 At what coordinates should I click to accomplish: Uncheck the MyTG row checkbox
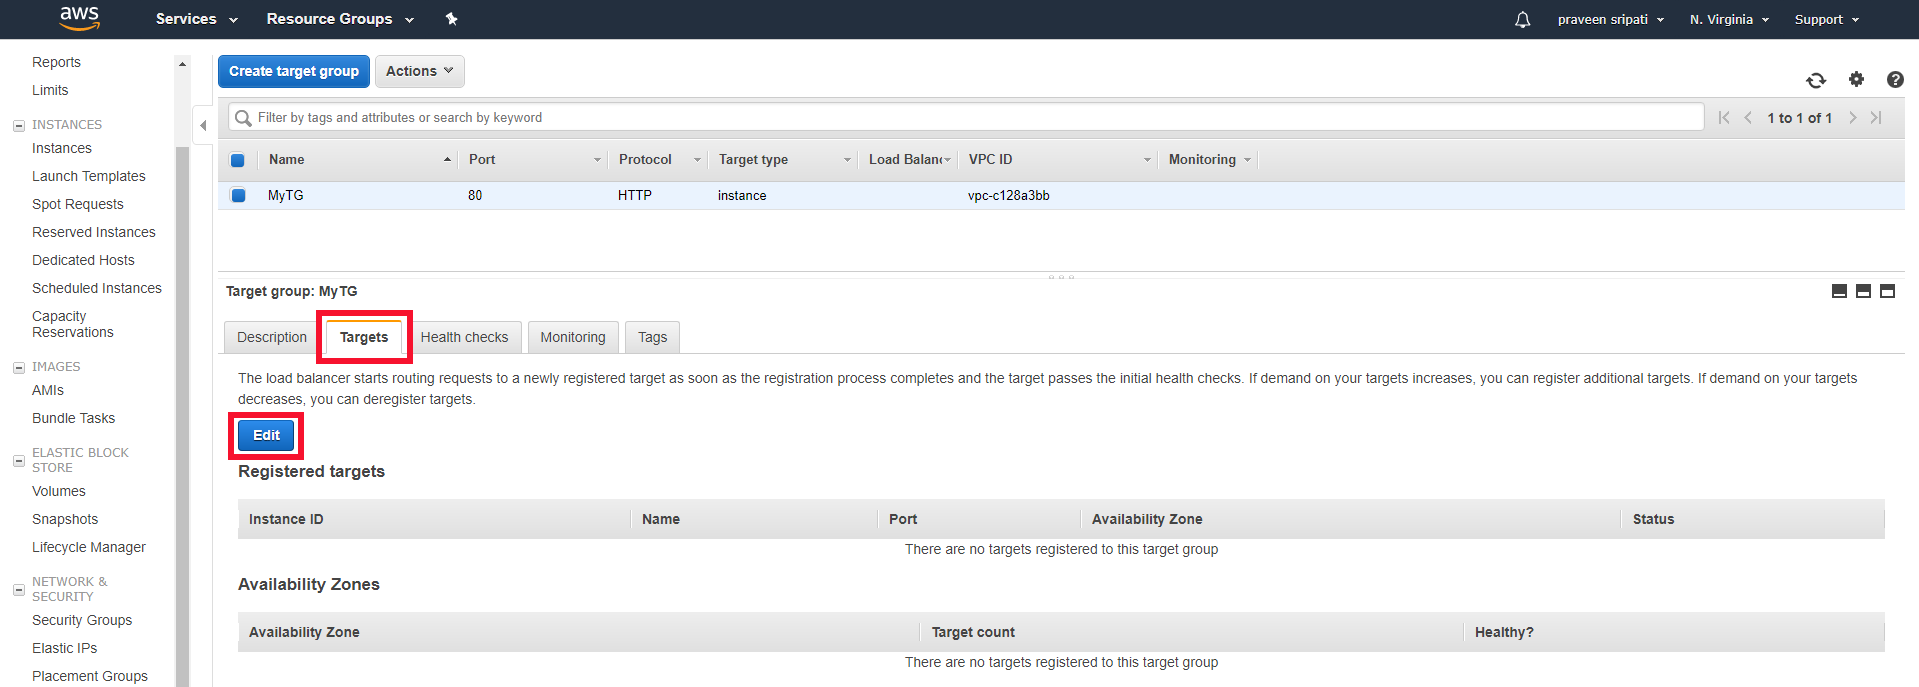click(238, 196)
